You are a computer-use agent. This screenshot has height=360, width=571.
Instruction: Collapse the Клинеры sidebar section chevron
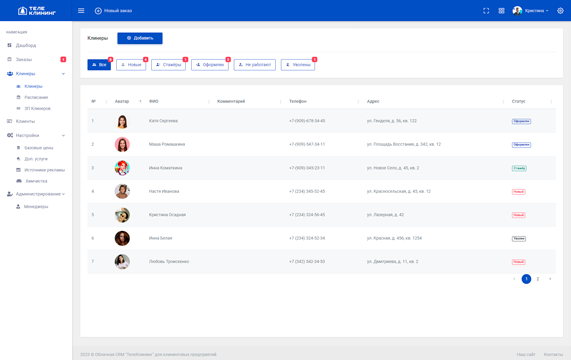pos(63,74)
